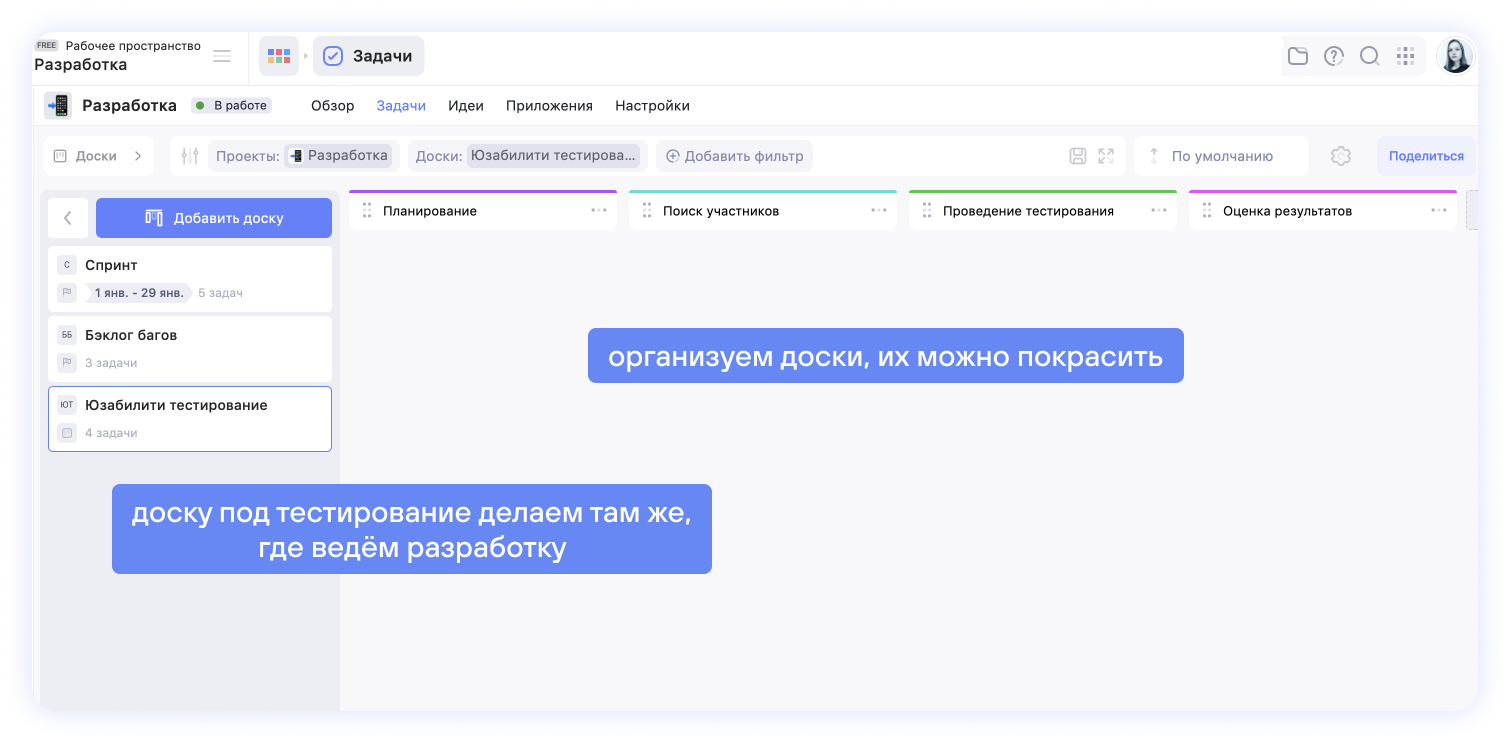1510x743 pixels.
Task: Open board settings gear icon
Action: pyautogui.click(x=1341, y=156)
